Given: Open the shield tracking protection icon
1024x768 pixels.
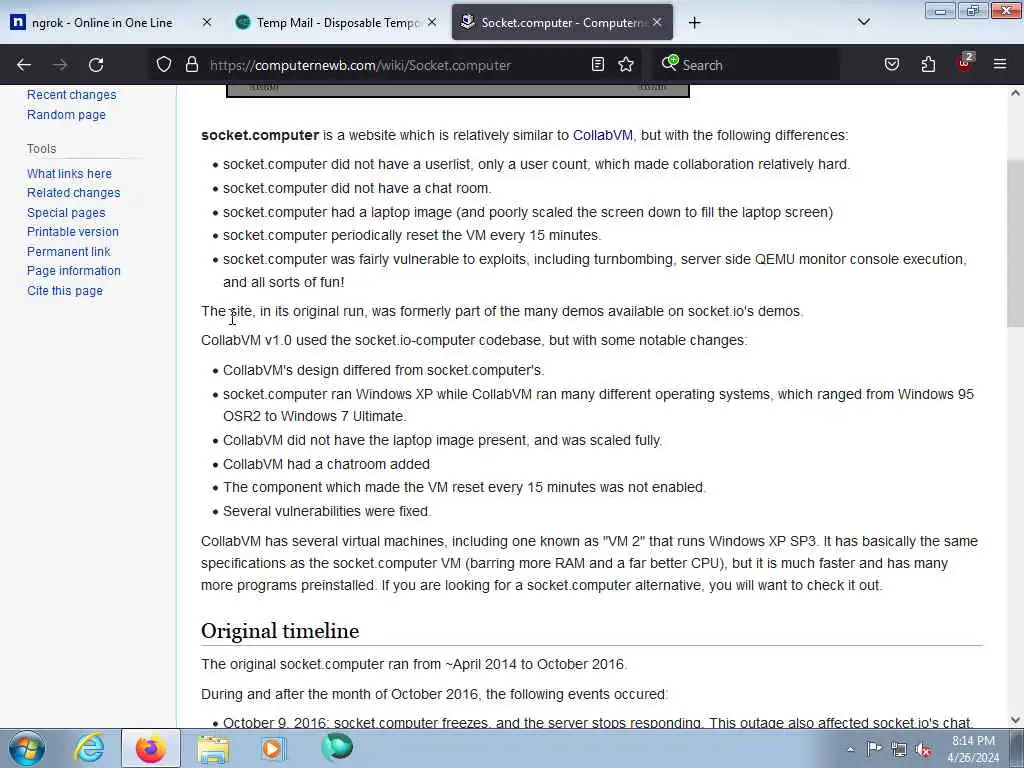Looking at the screenshot, I should point(164,65).
